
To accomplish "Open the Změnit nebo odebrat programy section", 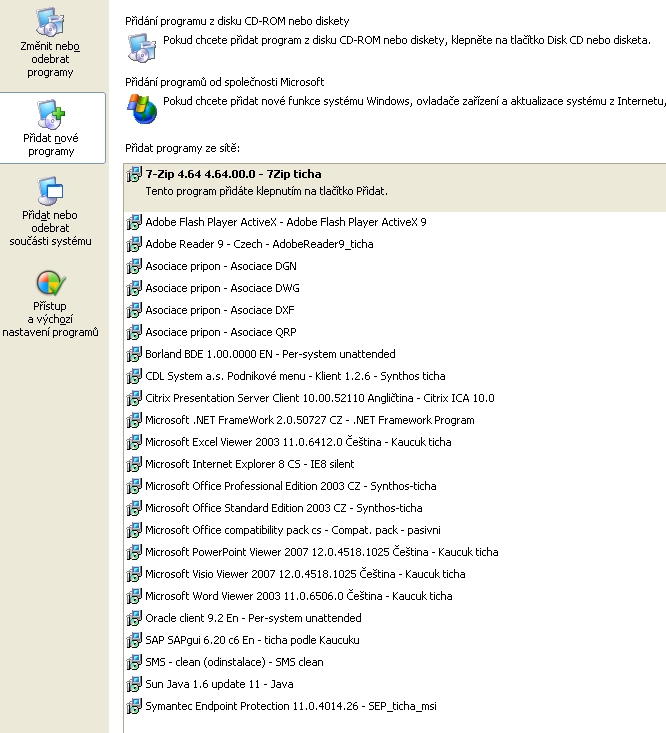I will [50, 43].
